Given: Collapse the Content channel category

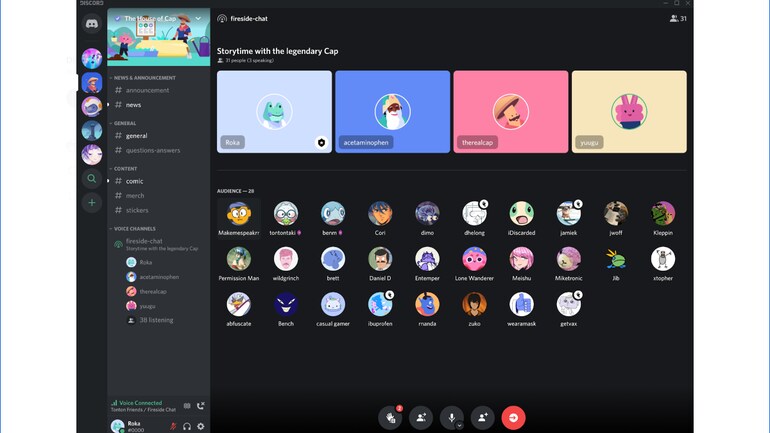Looking at the screenshot, I should (126, 169).
